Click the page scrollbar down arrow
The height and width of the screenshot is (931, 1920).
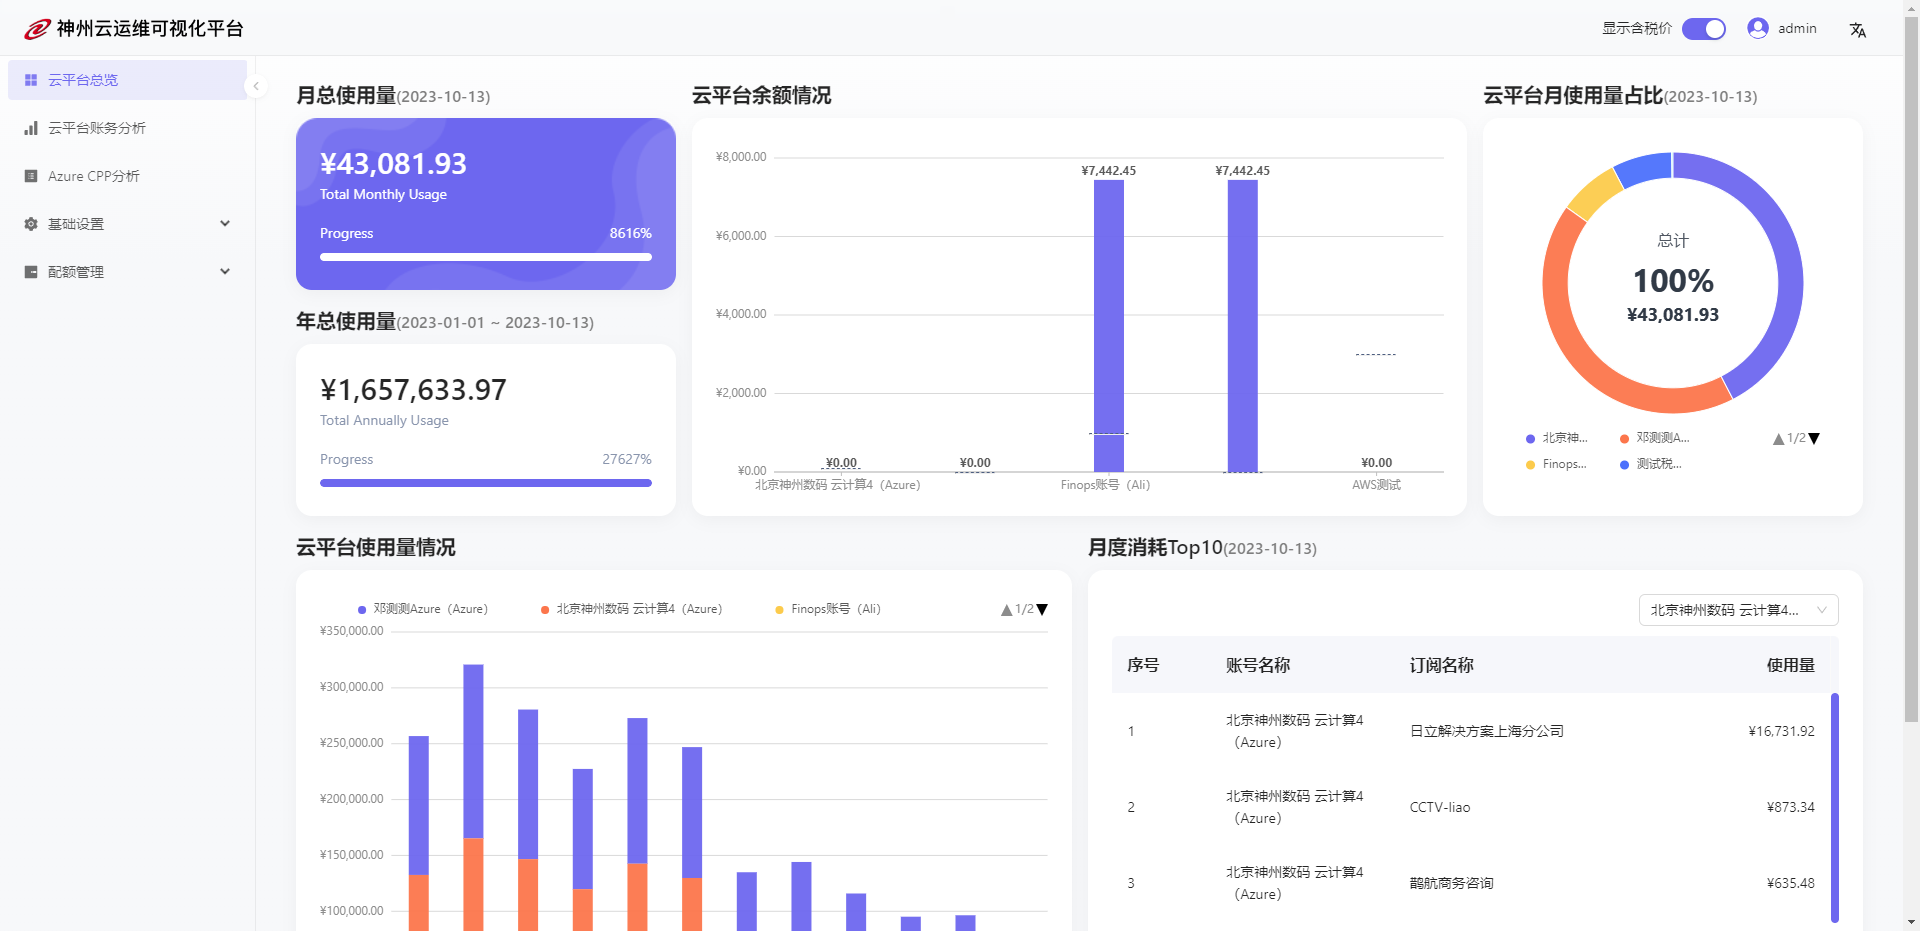point(1911,922)
